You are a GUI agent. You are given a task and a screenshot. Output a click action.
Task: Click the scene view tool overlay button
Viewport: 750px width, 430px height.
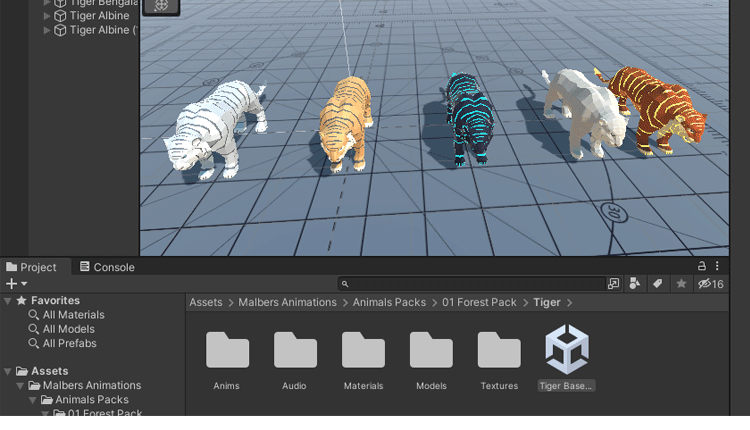point(161,6)
